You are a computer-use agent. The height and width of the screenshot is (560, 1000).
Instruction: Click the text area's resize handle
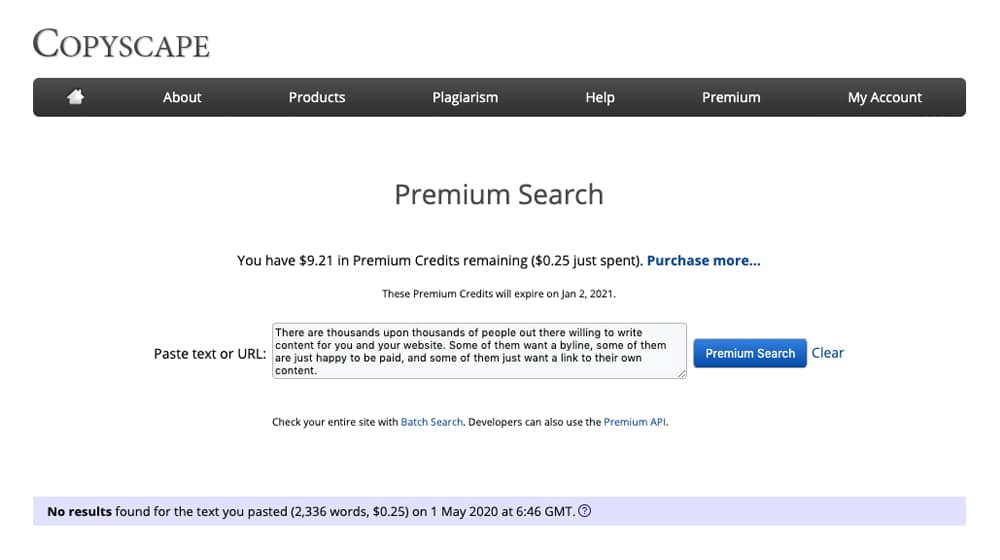[x=683, y=374]
